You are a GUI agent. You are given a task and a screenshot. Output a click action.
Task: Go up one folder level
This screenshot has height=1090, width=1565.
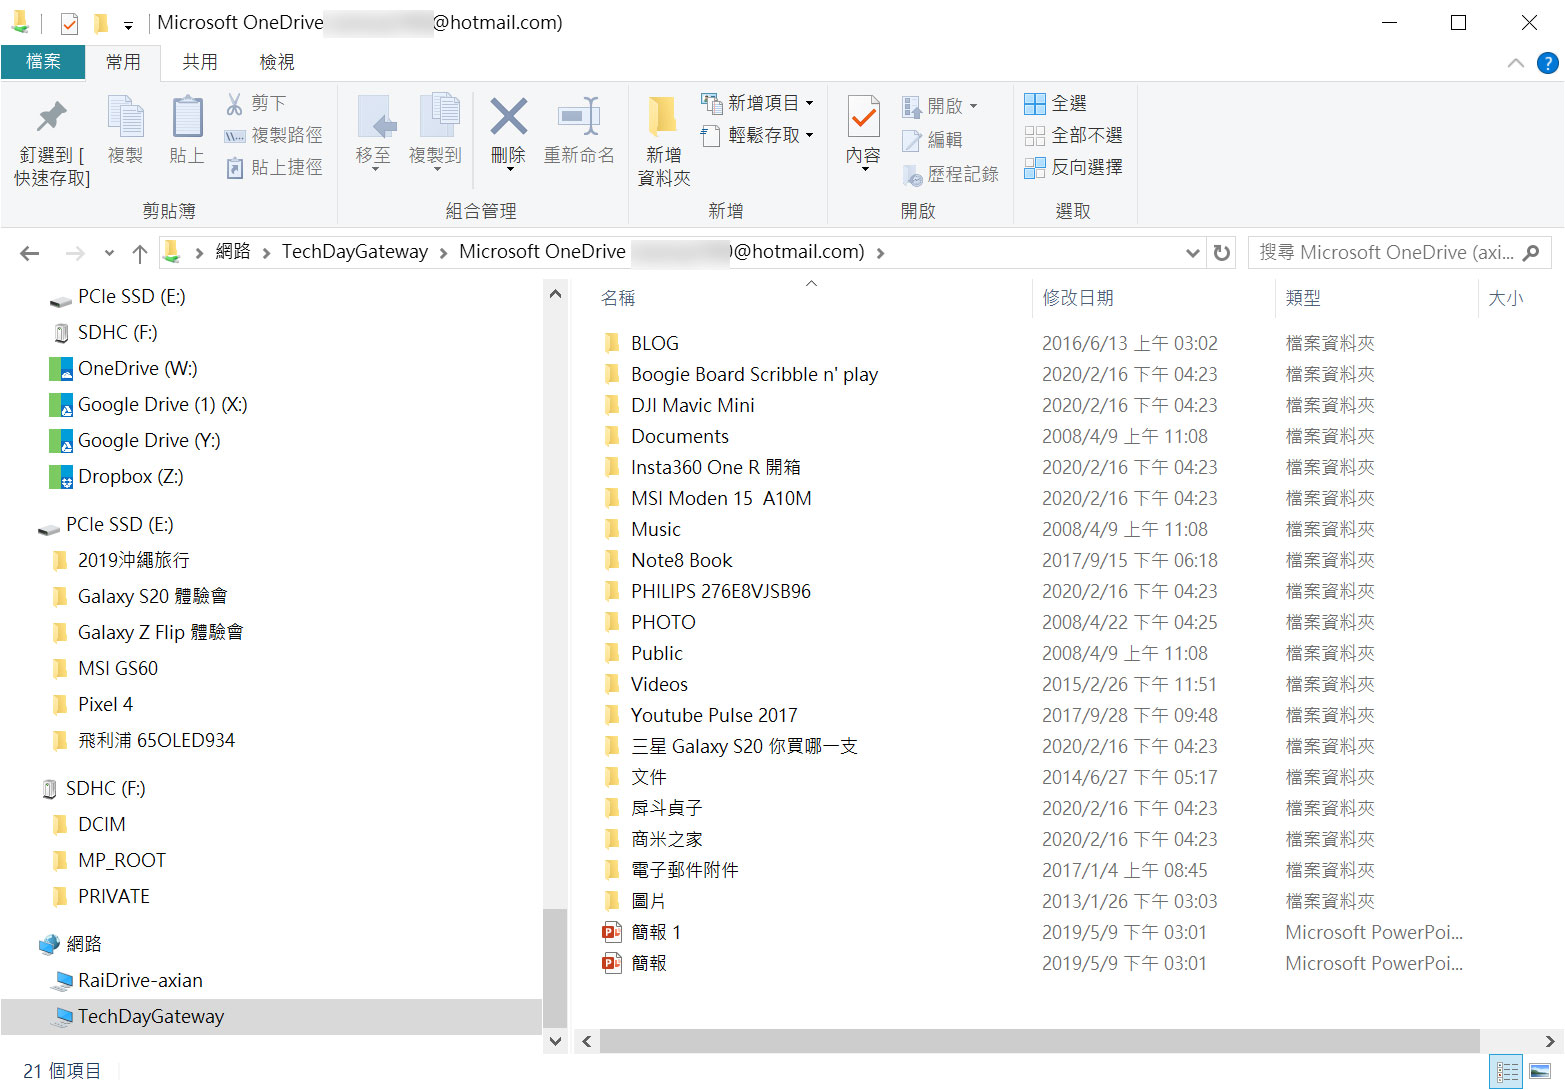140,253
